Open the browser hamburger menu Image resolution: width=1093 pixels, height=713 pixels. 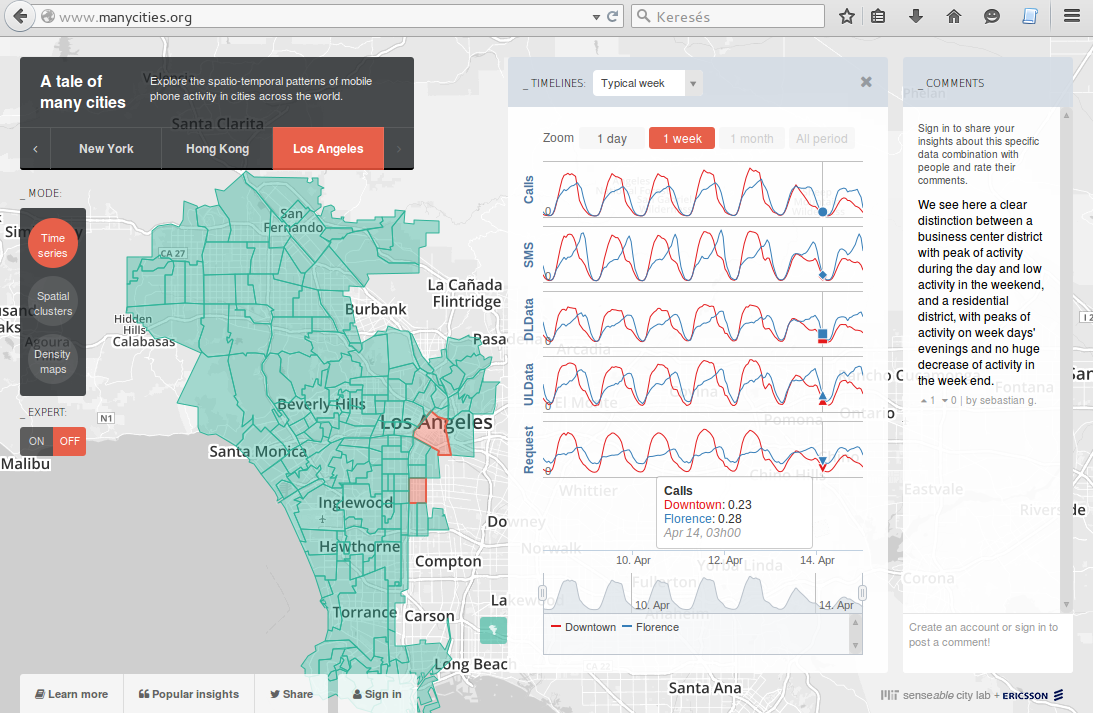click(1073, 16)
